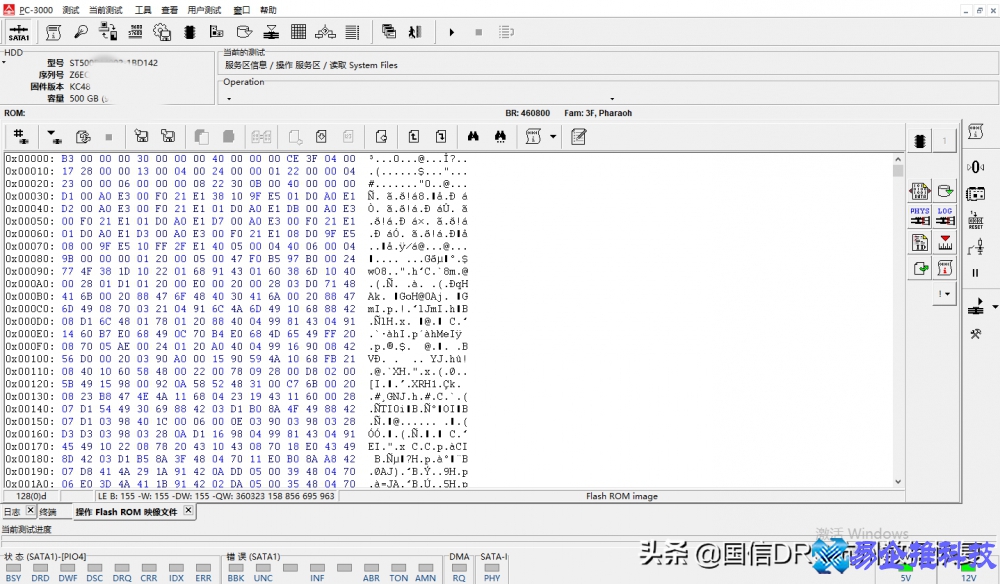The image size is (1000, 584).
Task: Open the 用户测试 menu
Action: coord(204,10)
